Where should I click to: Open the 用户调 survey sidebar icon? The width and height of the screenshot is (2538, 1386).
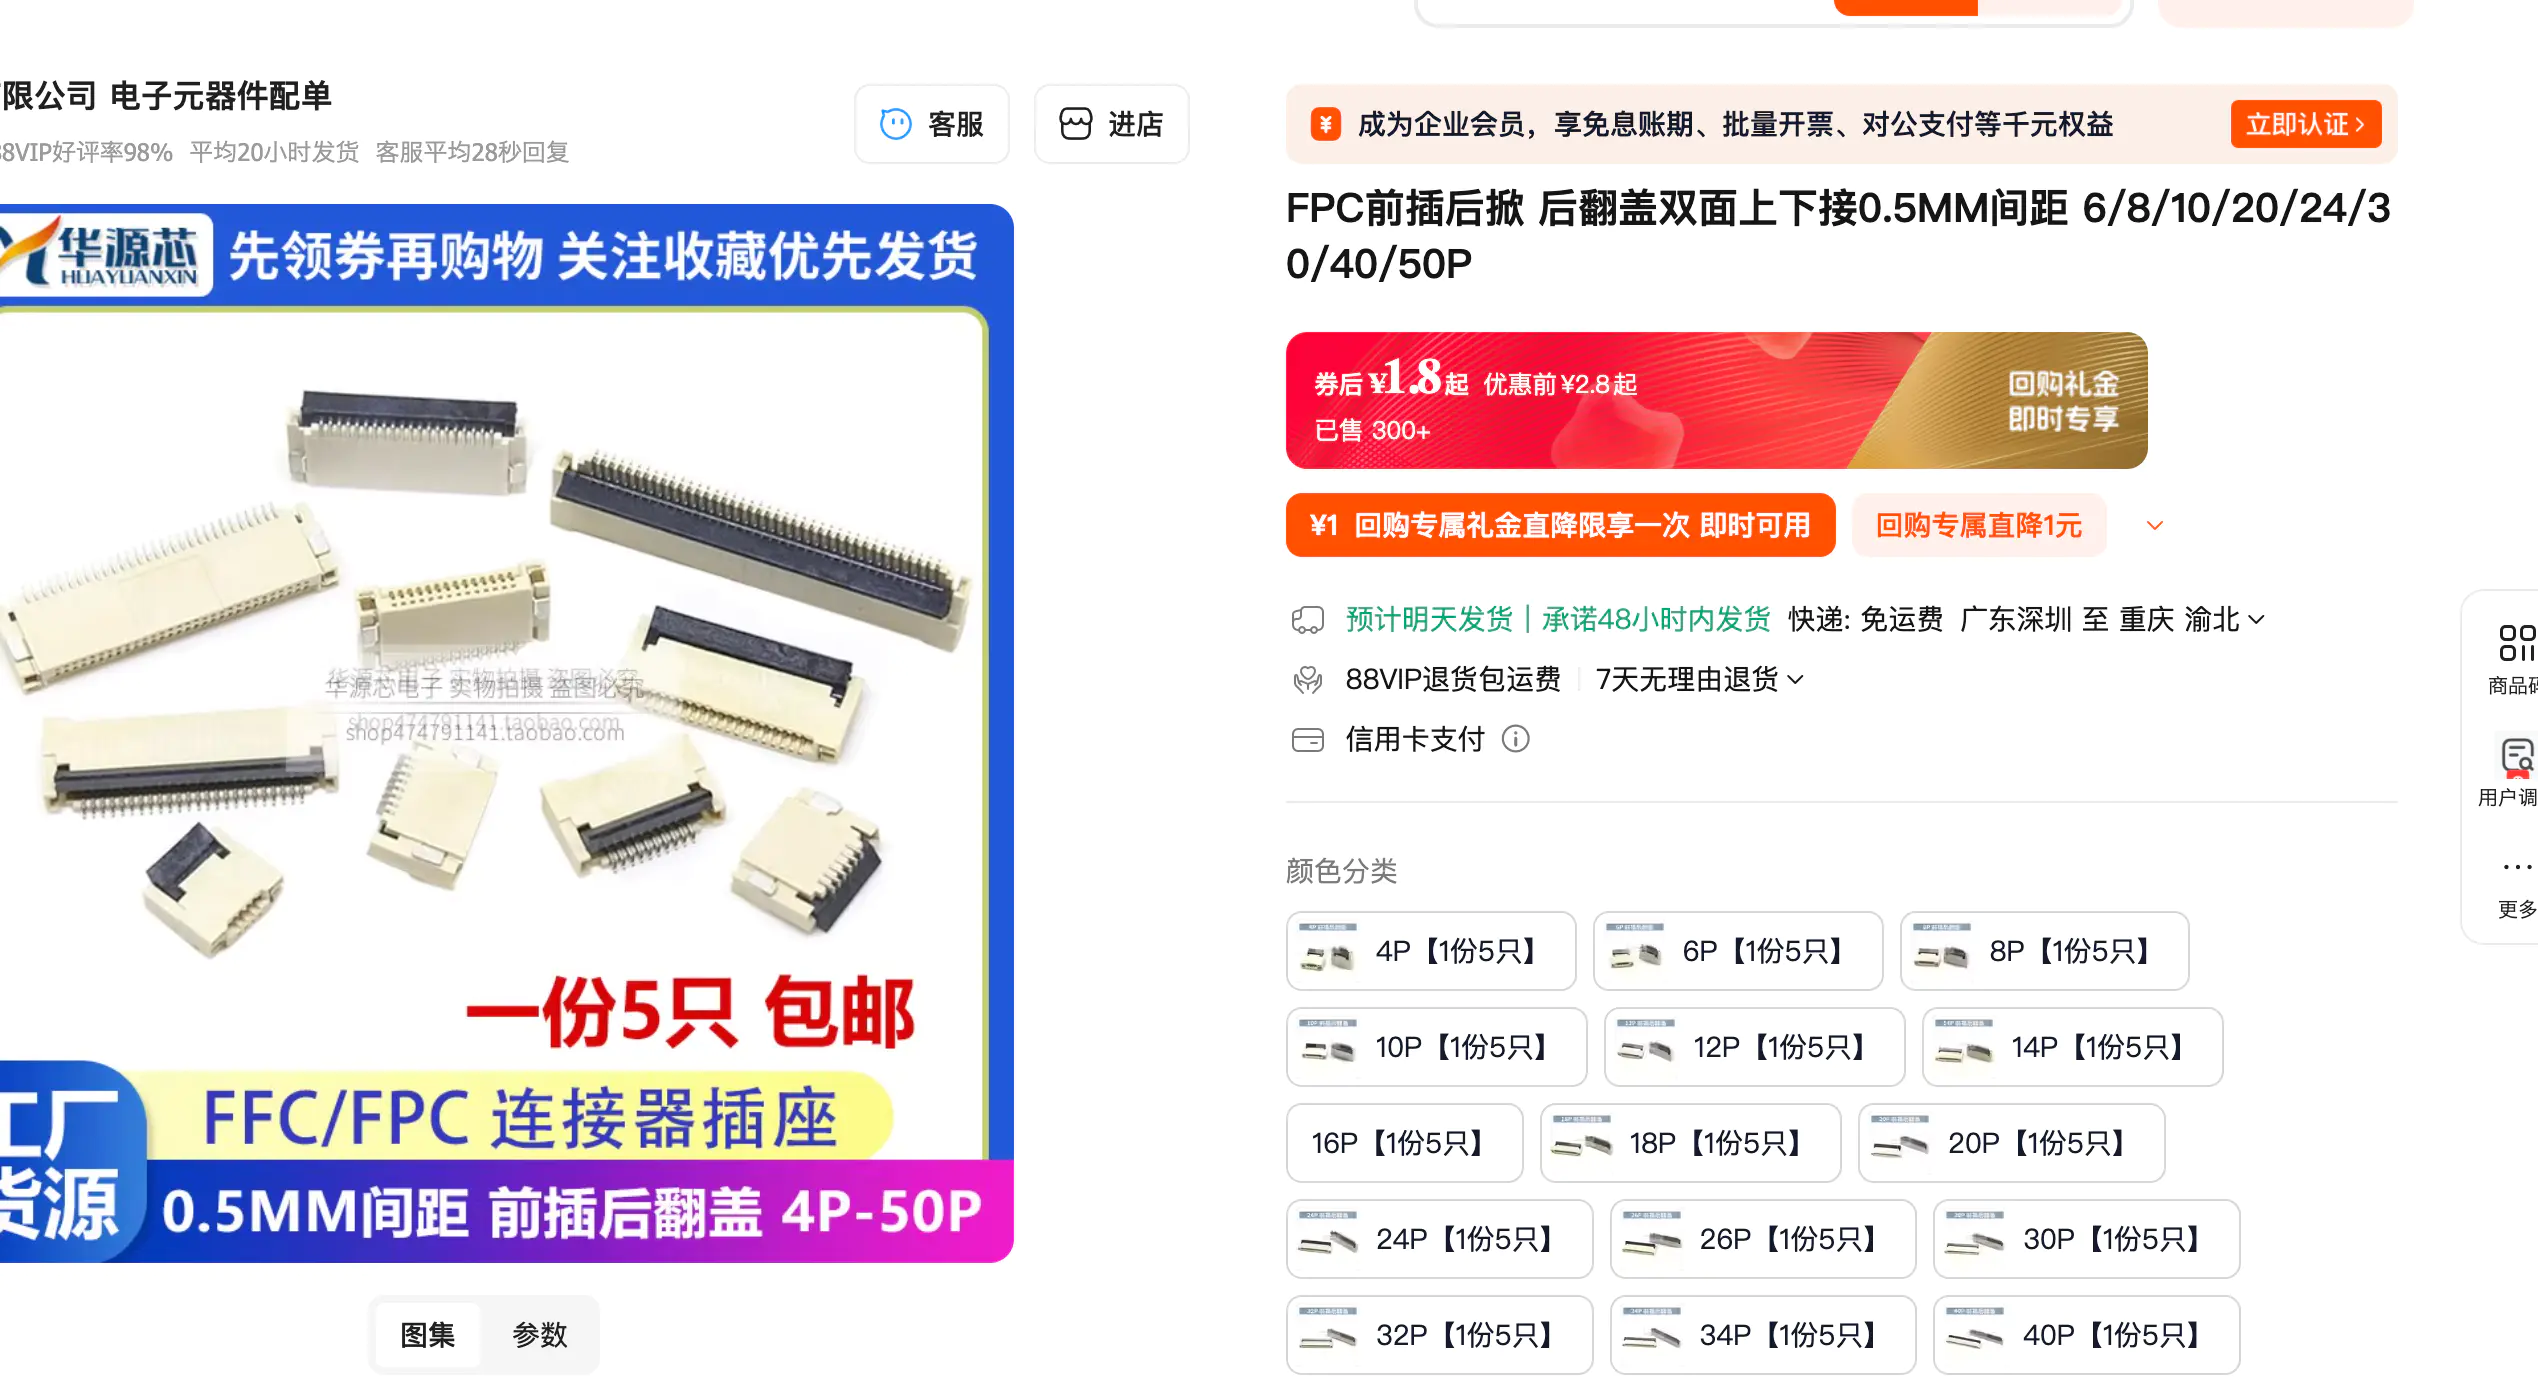tap(2517, 757)
